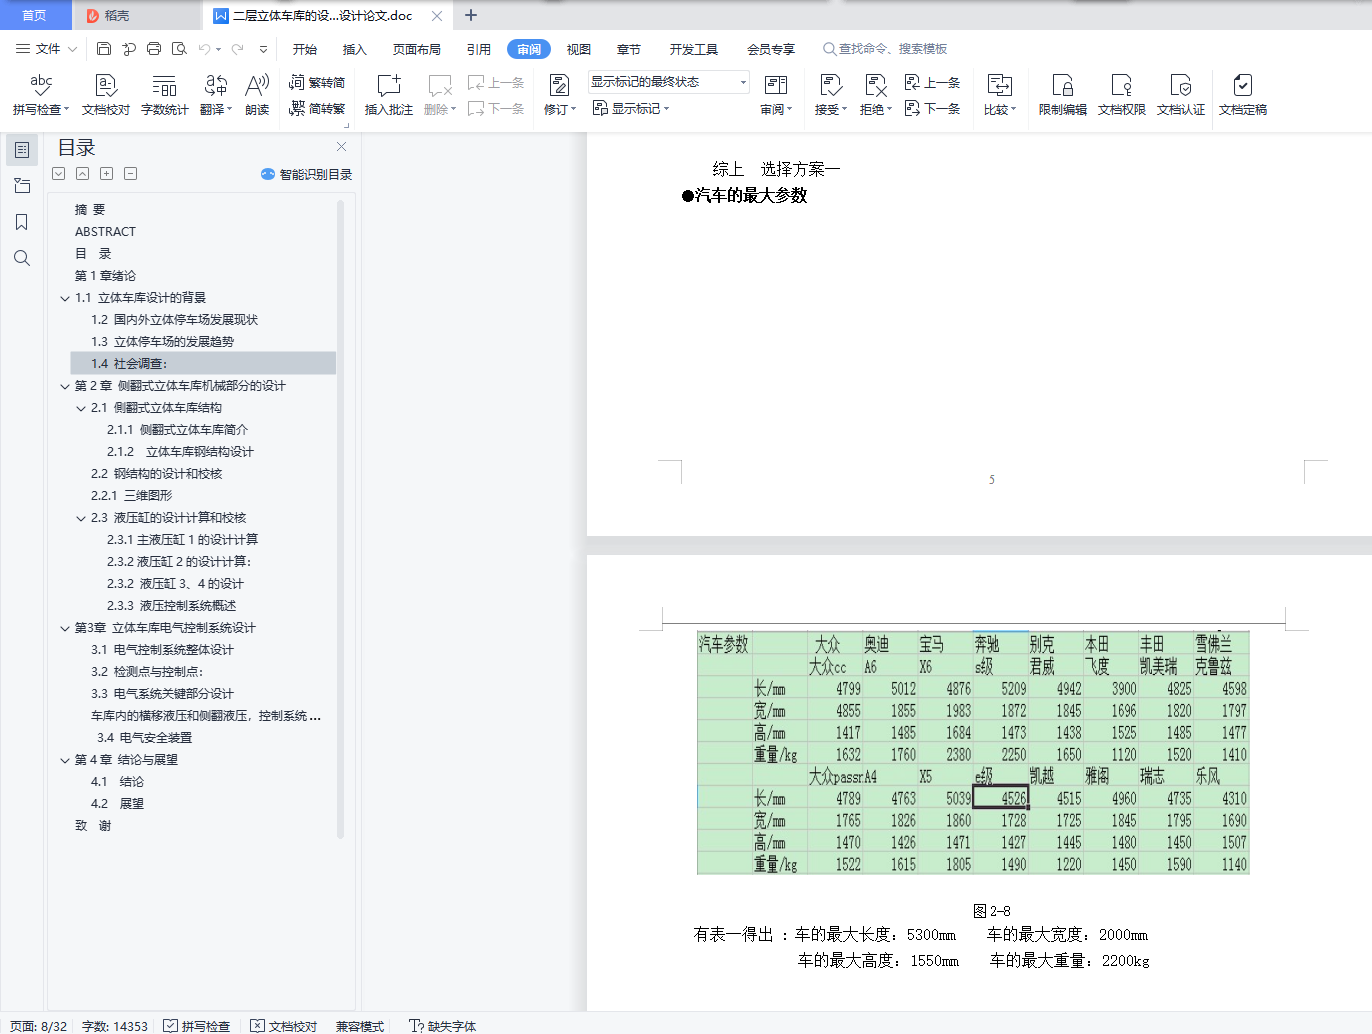Open document certification (文档认证)
Image resolution: width=1372 pixels, height=1034 pixels.
[x=1180, y=95]
